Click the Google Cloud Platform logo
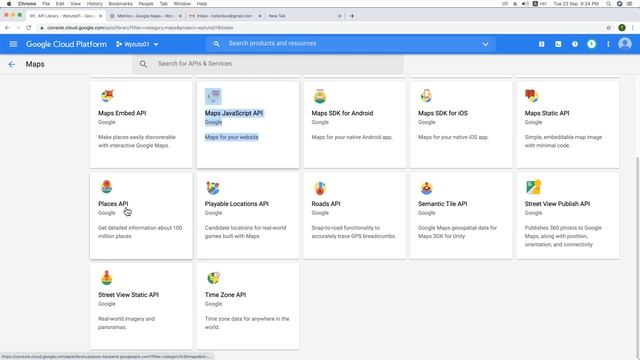Image resolution: width=640 pixels, height=360 pixels. [x=66, y=44]
